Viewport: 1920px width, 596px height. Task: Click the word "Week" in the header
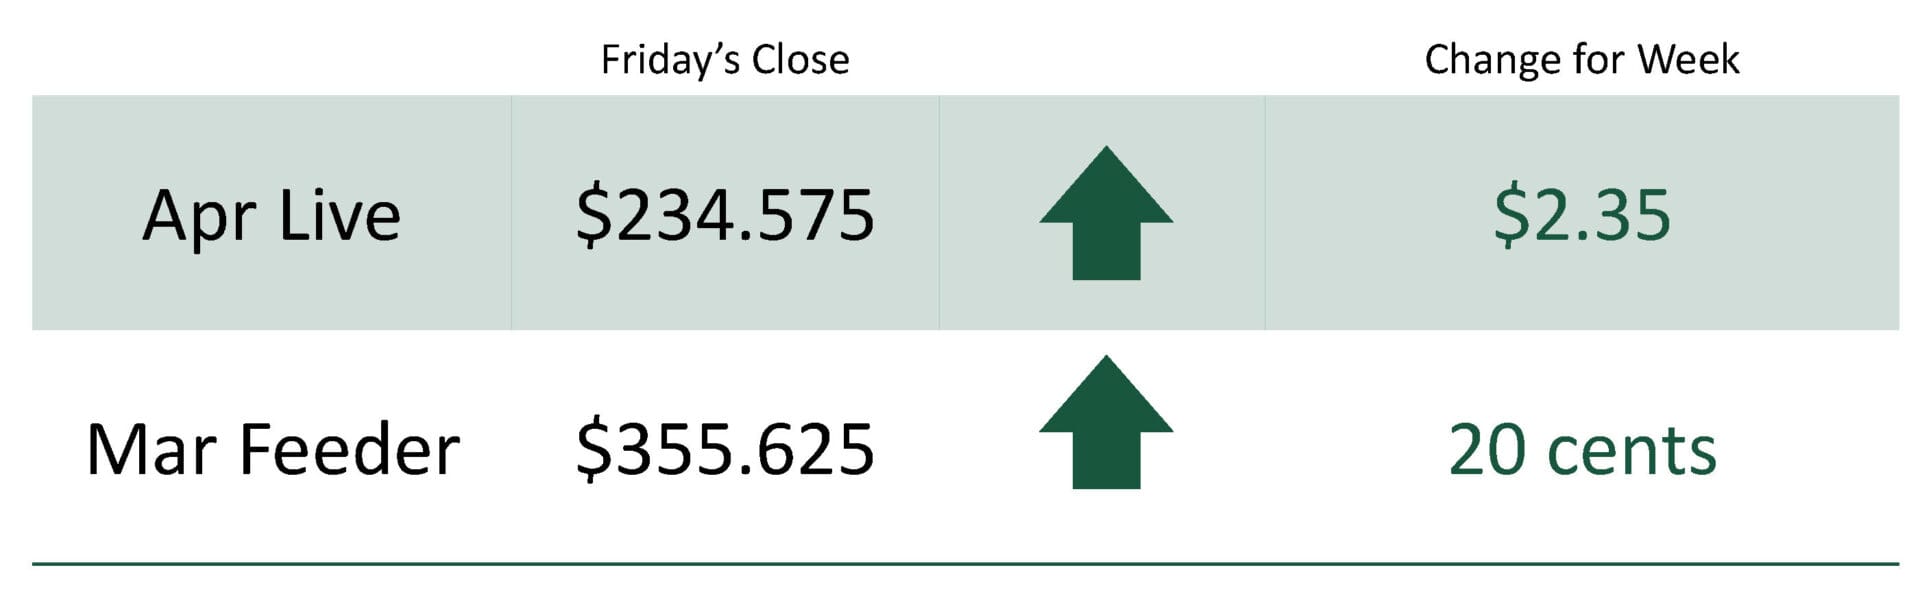tap(1688, 60)
